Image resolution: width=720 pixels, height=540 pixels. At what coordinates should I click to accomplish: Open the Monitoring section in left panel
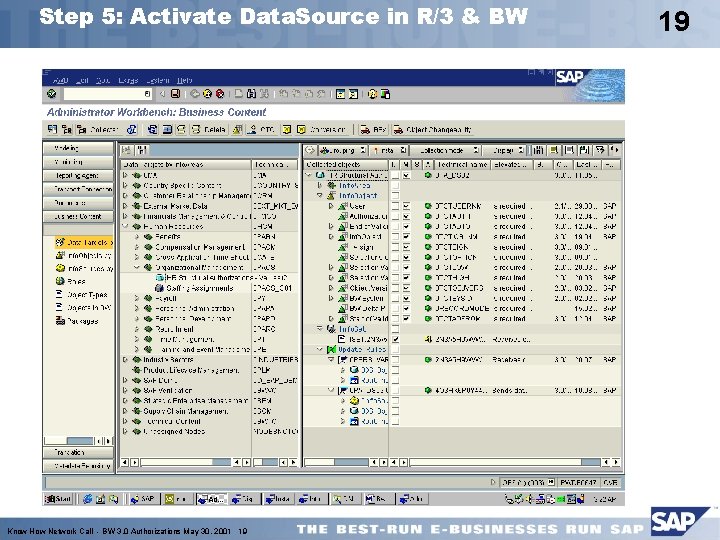tap(78, 162)
